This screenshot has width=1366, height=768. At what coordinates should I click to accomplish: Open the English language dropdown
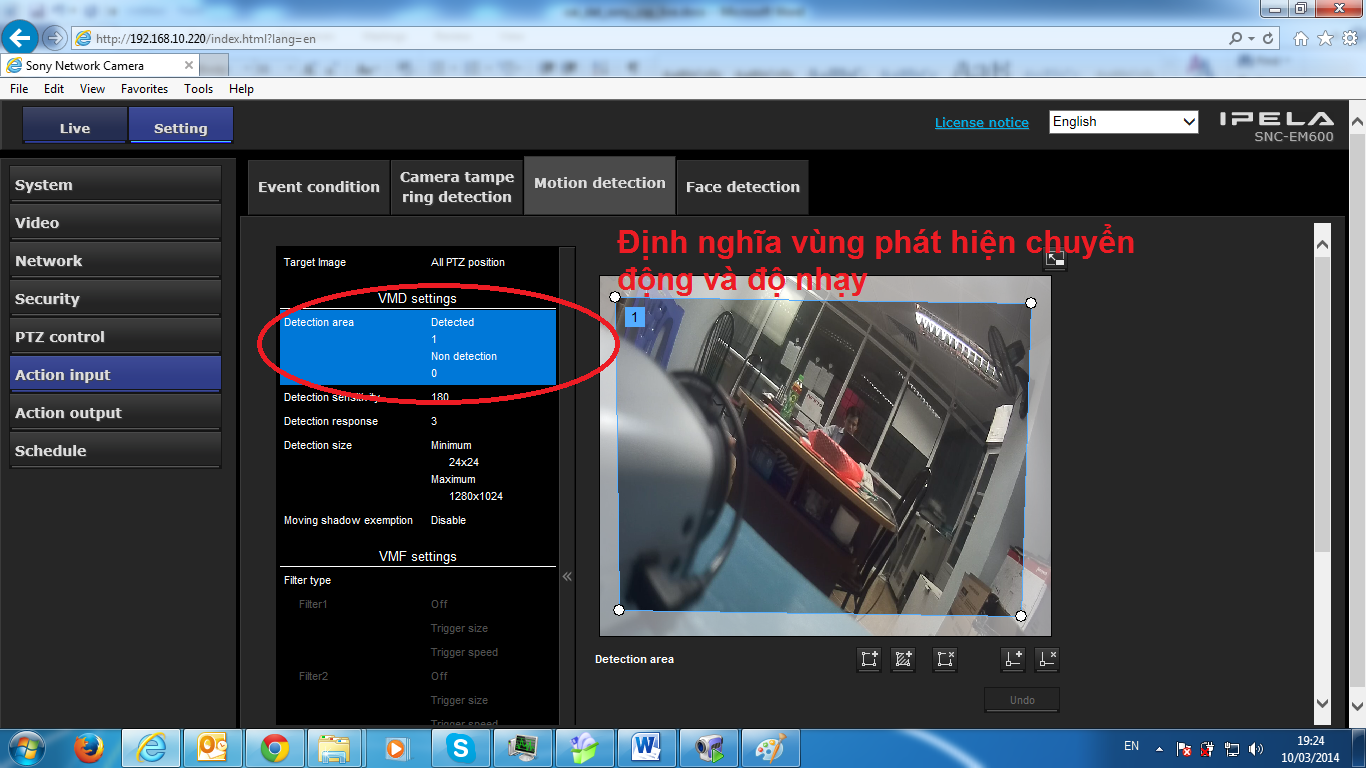click(x=1124, y=122)
